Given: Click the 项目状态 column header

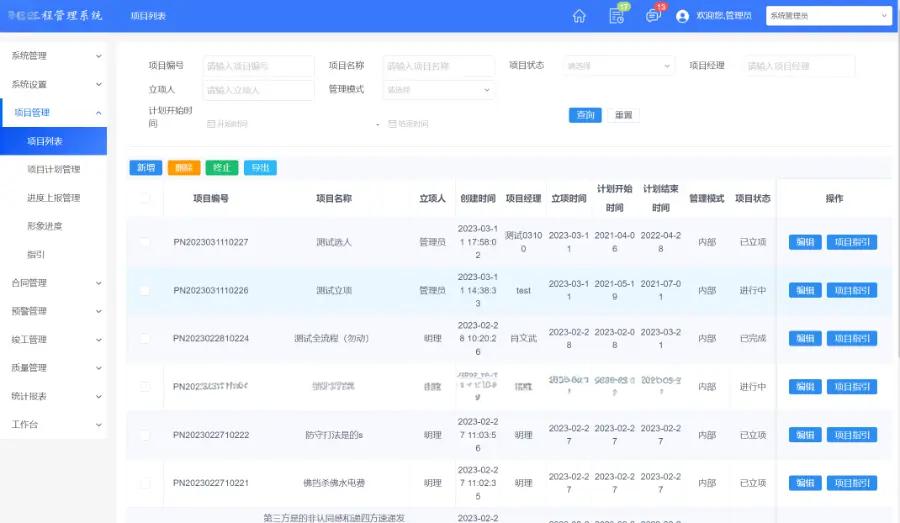Looking at the screenshot, I should pos(752,198).
